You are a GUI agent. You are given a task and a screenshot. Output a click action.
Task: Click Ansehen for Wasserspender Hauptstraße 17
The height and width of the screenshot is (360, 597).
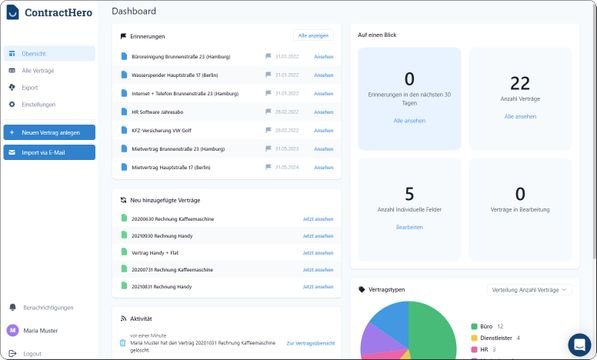coord(324,75)
